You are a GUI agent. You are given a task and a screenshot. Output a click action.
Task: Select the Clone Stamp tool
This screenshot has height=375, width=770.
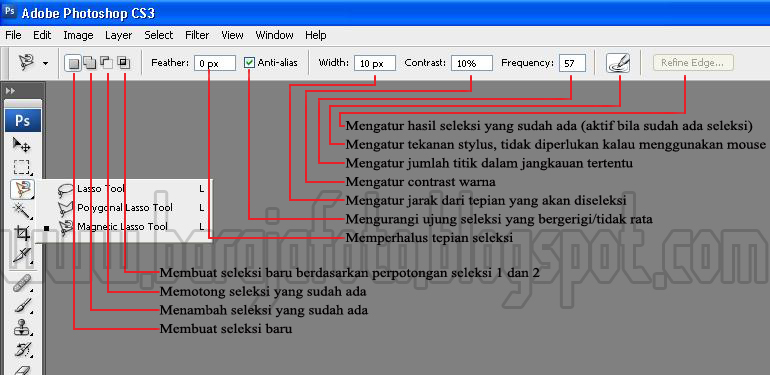pyautogui.click(x=22, y=328)
